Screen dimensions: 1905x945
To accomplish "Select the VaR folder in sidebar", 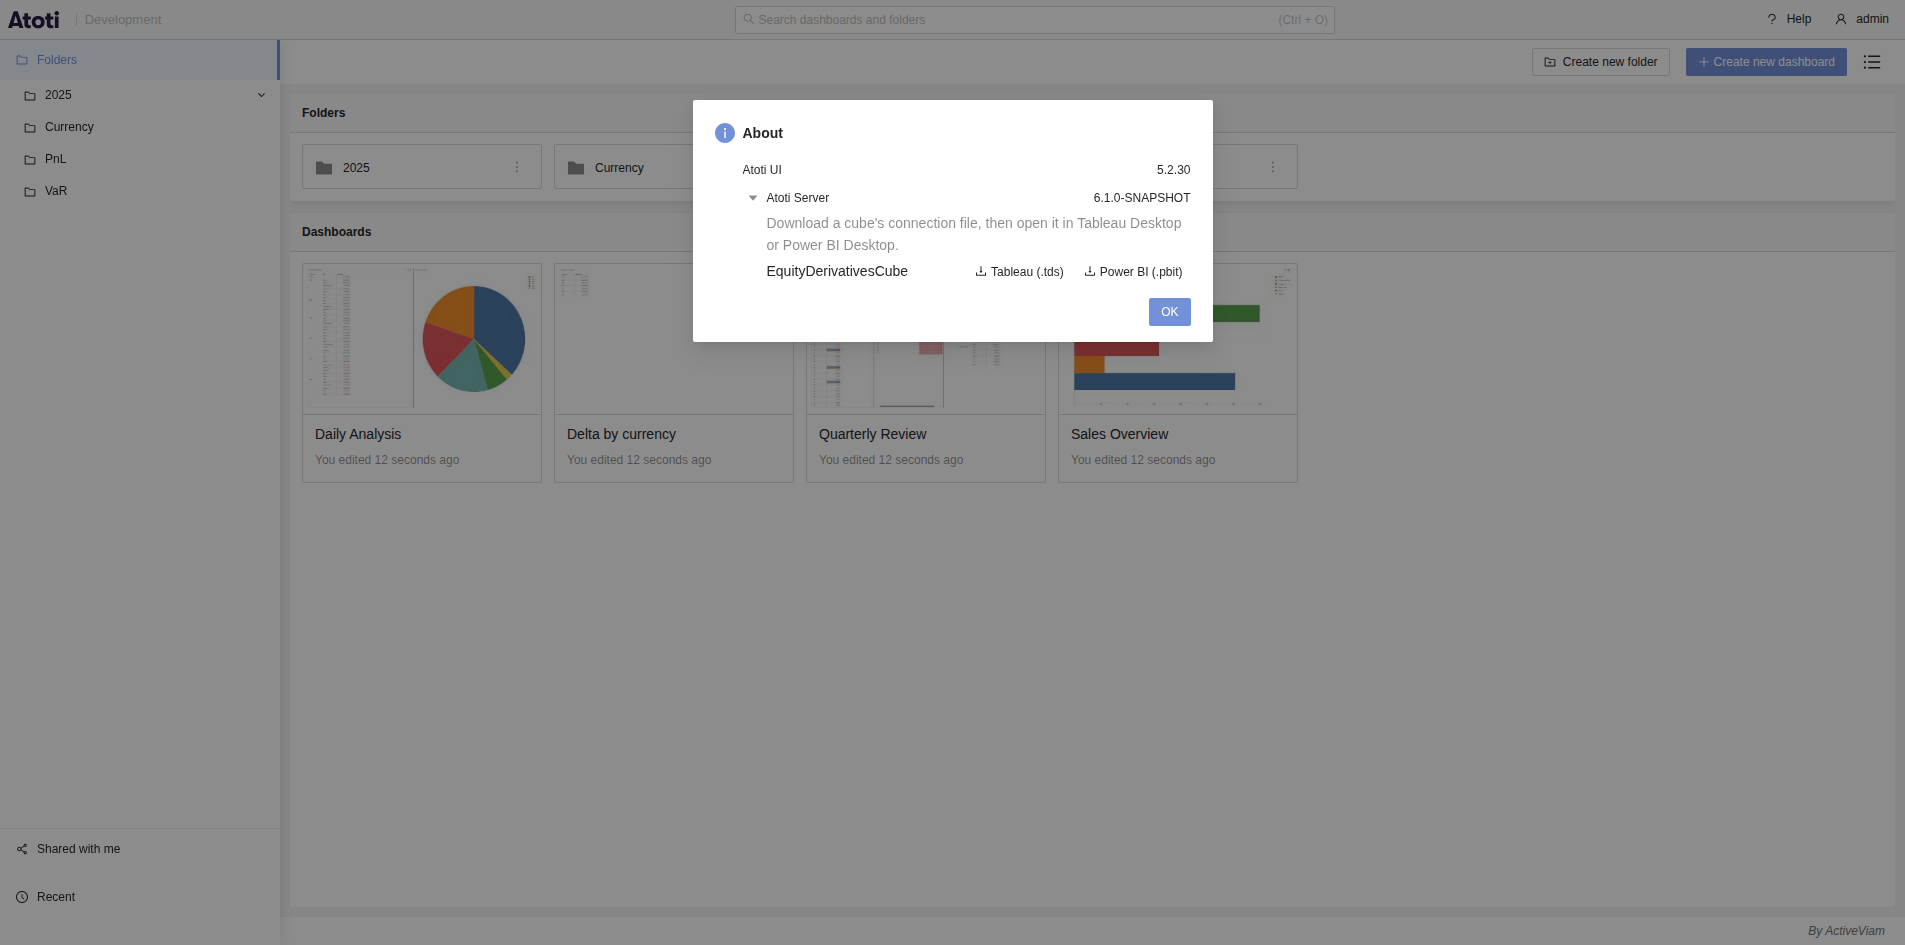I will pyautogui.click(x=140, y=191).
